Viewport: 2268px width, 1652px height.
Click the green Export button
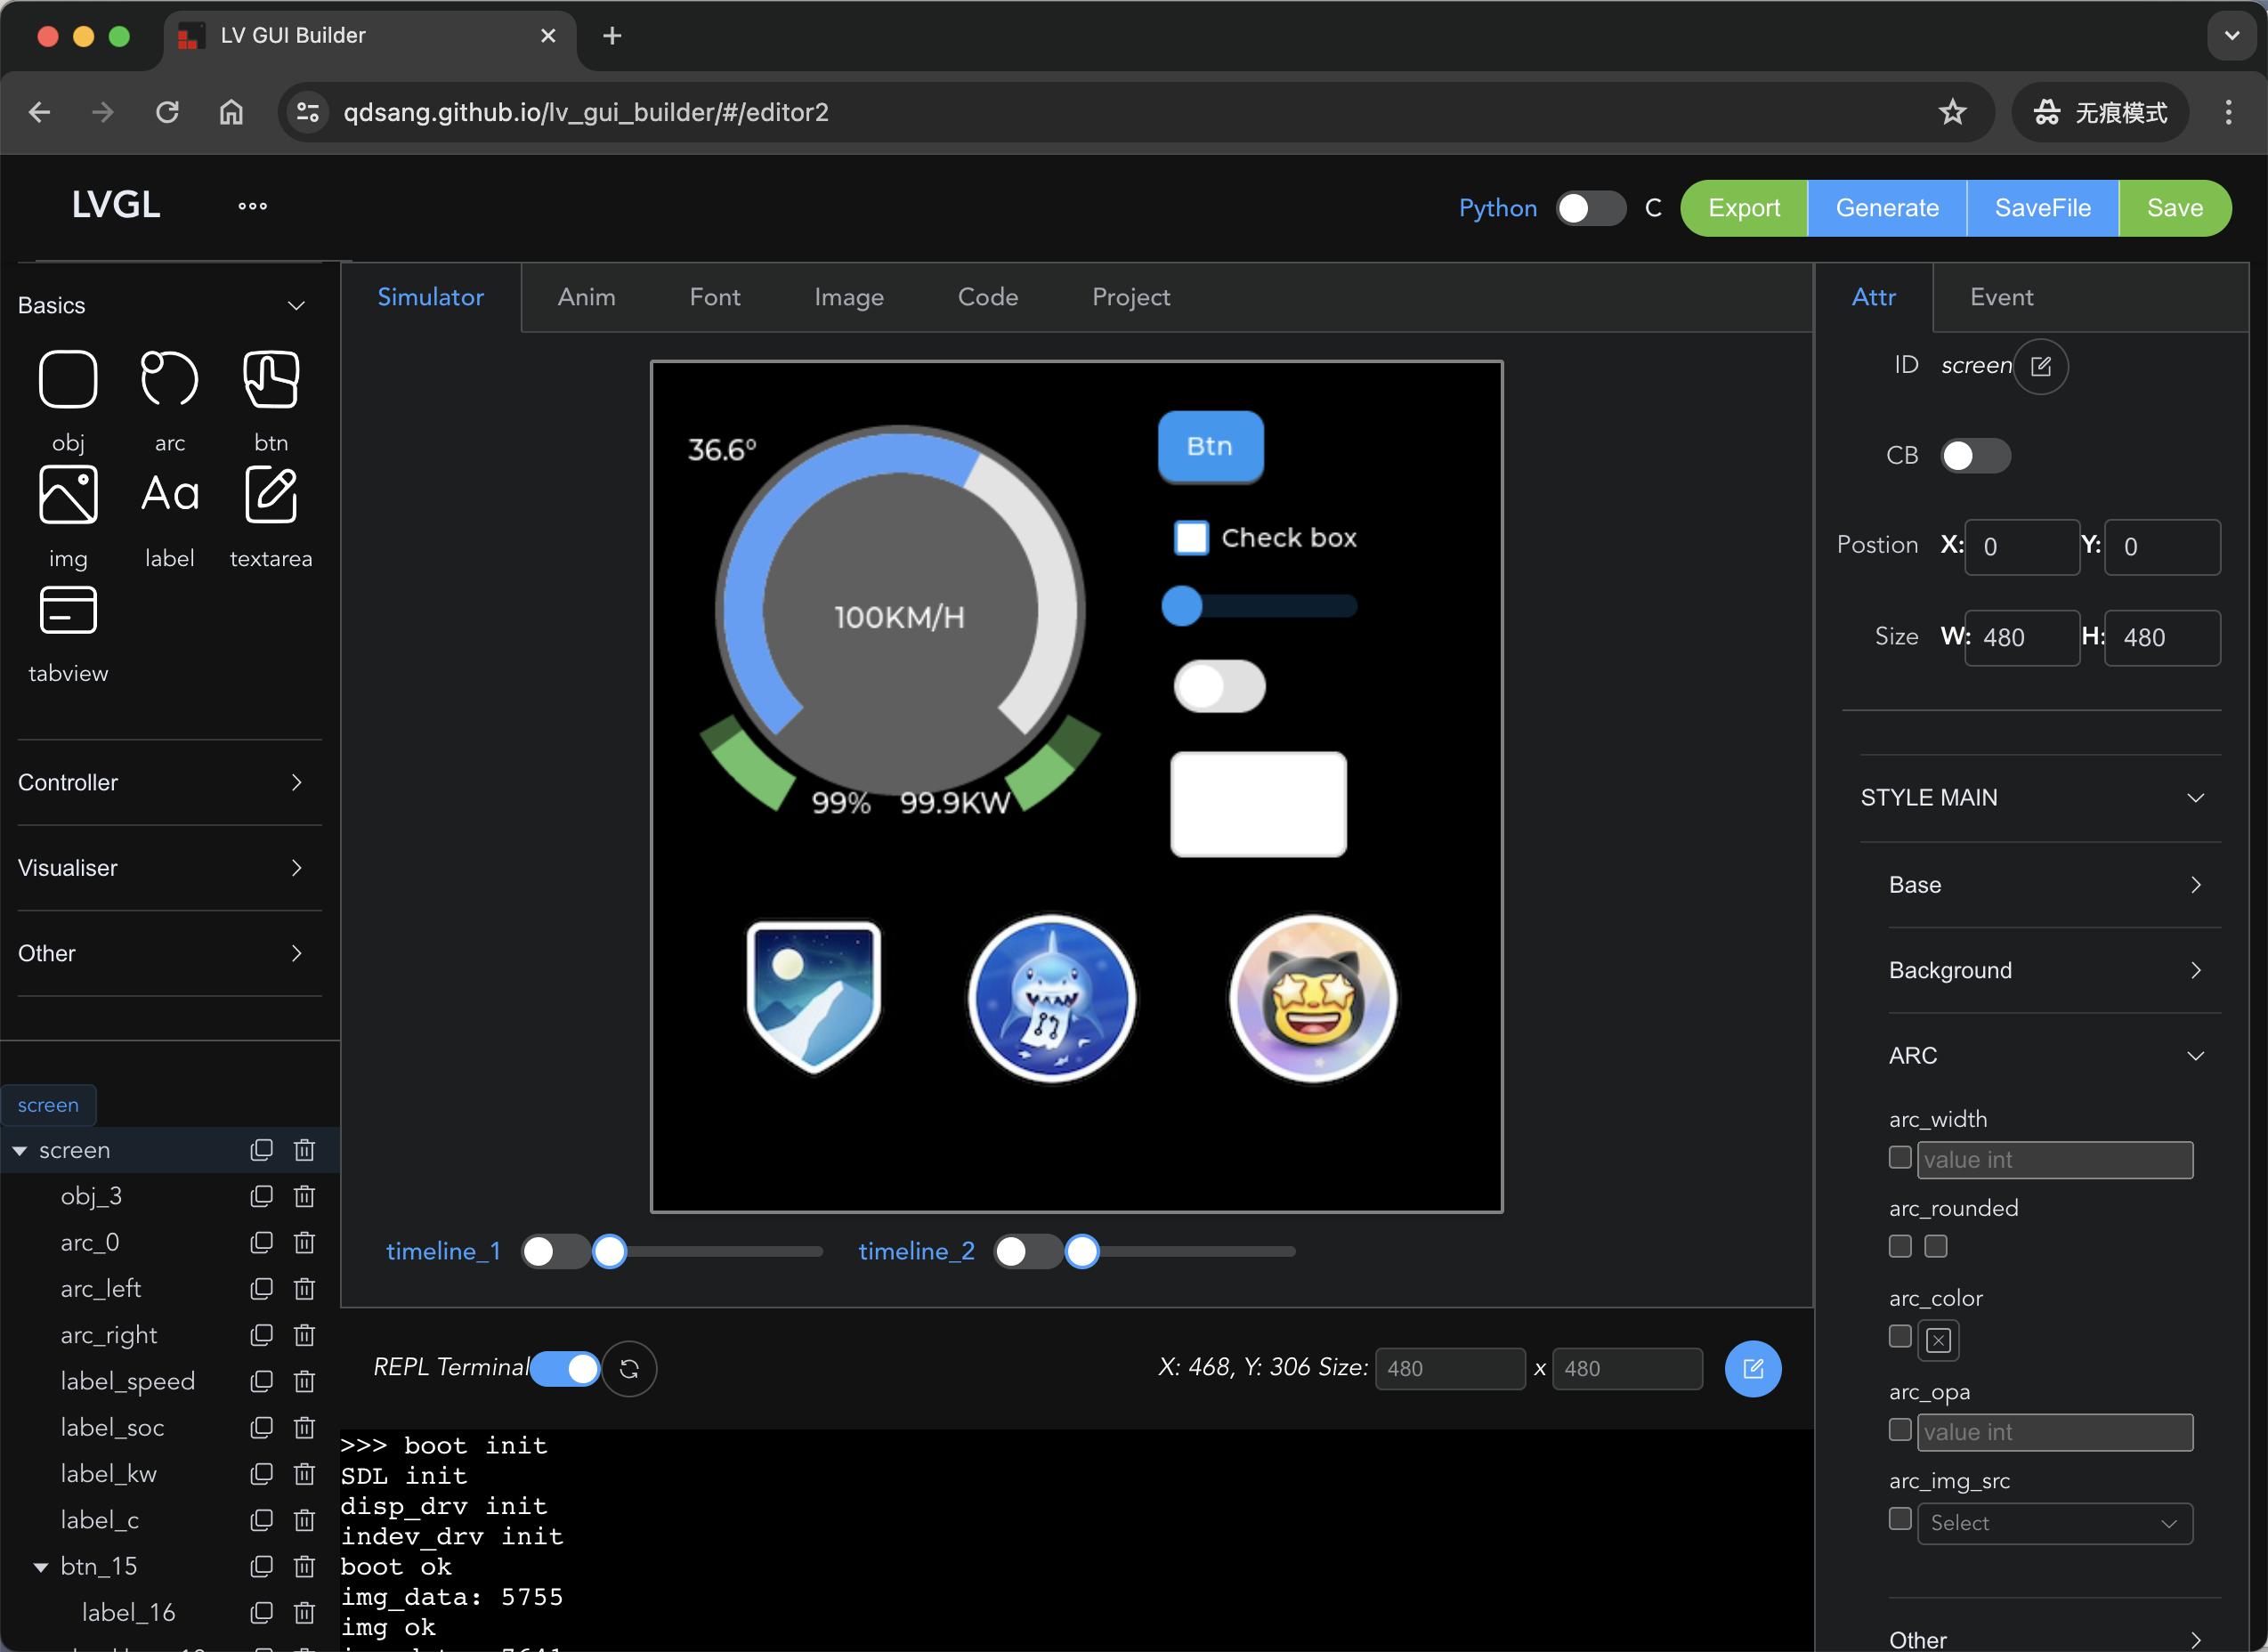(1743, 208)
